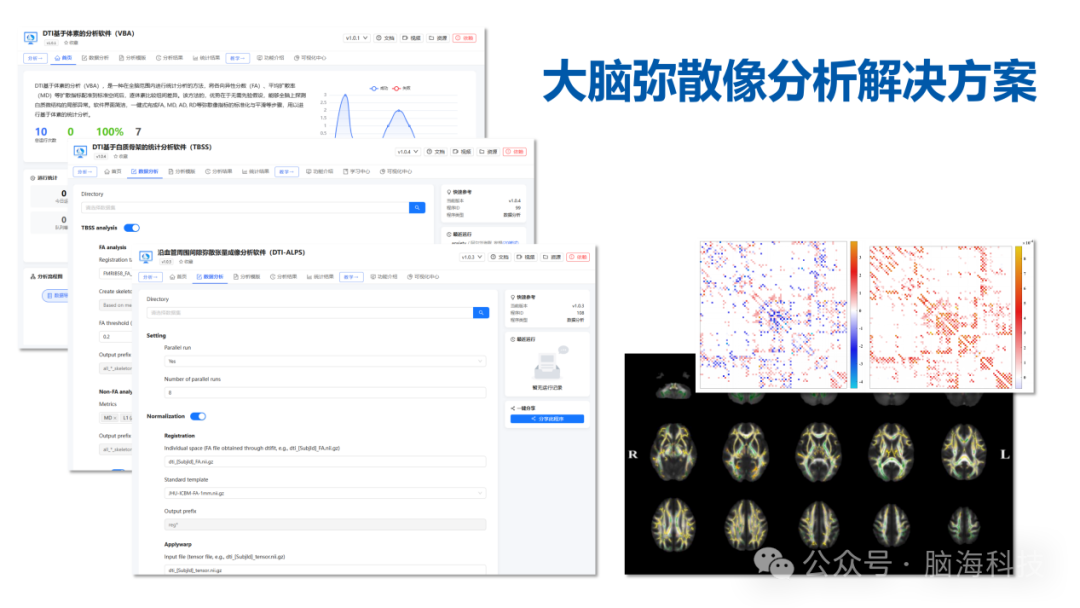The image size is (1080, 608).
Task: Open the document button in VBA header
Action: pyautogui.click(x=386, y=38)
